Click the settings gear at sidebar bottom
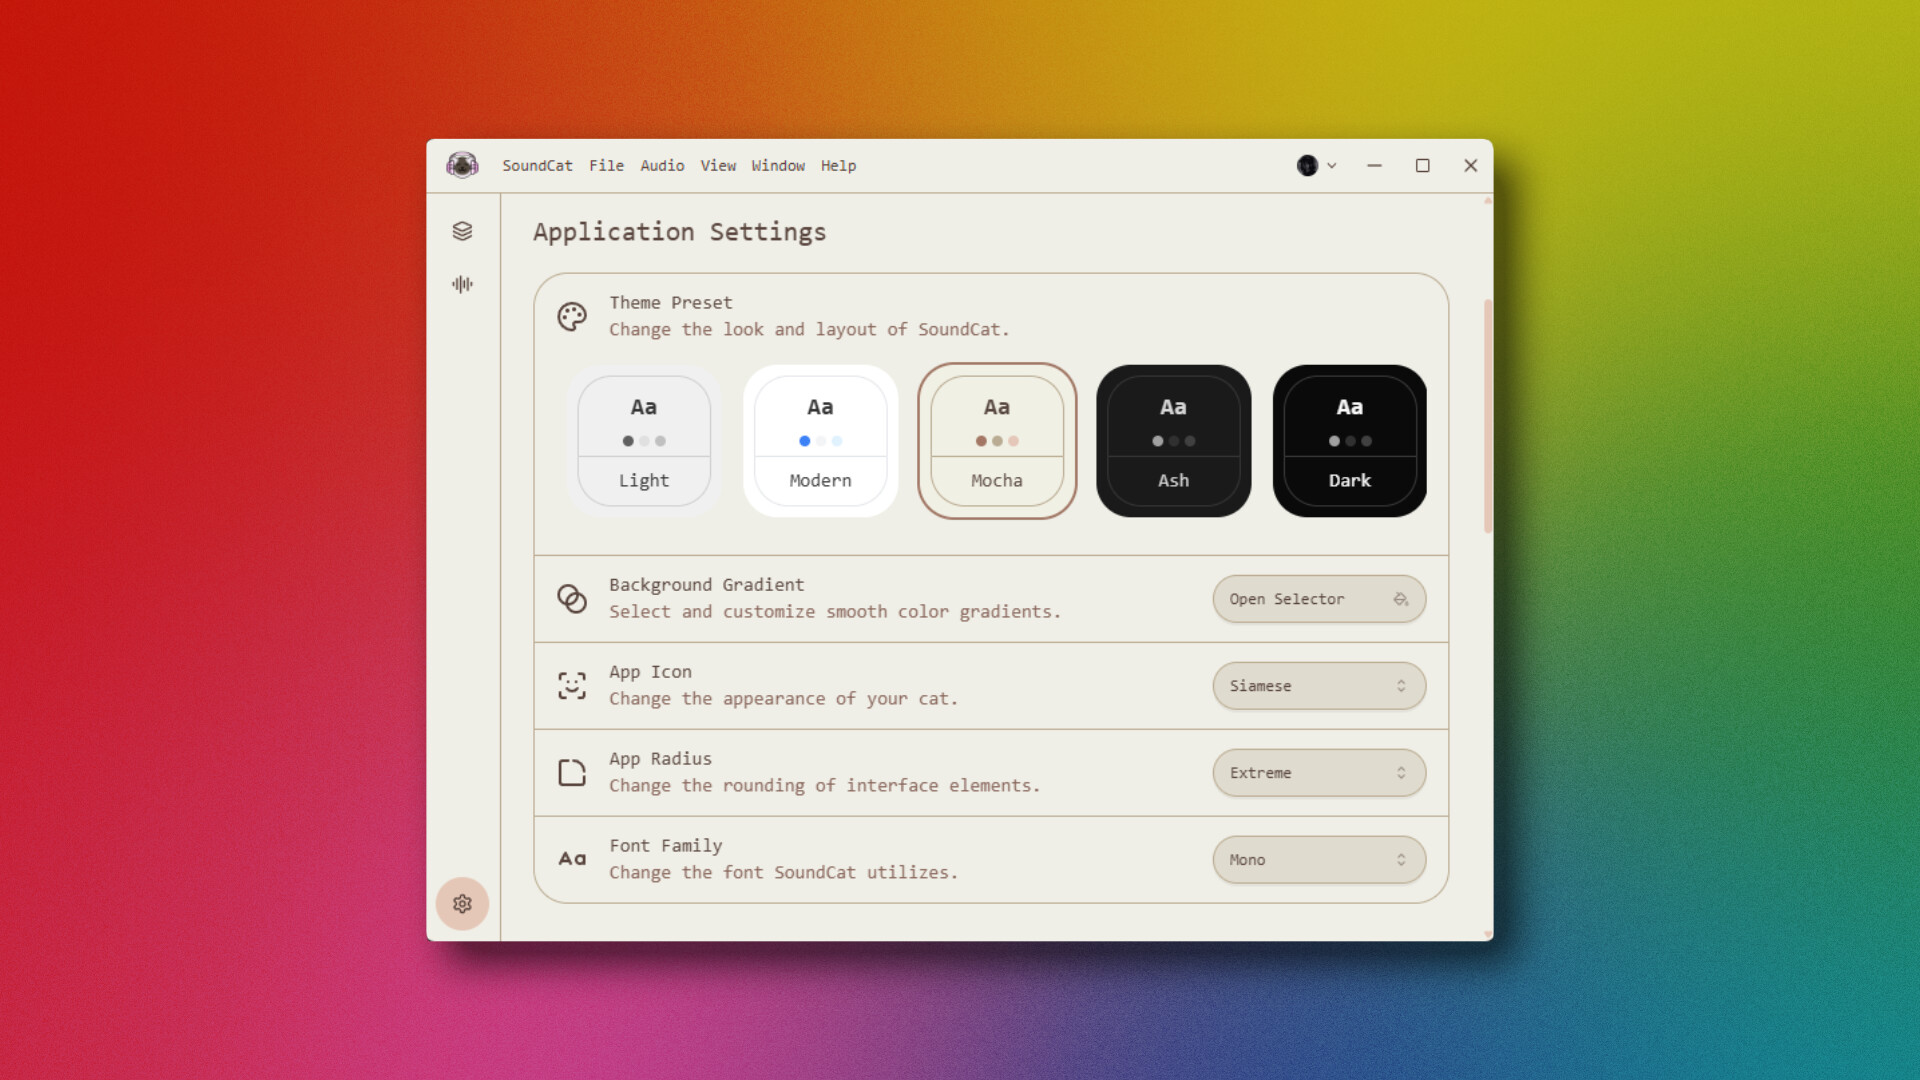The image size is (1920, 1080). 462,904
